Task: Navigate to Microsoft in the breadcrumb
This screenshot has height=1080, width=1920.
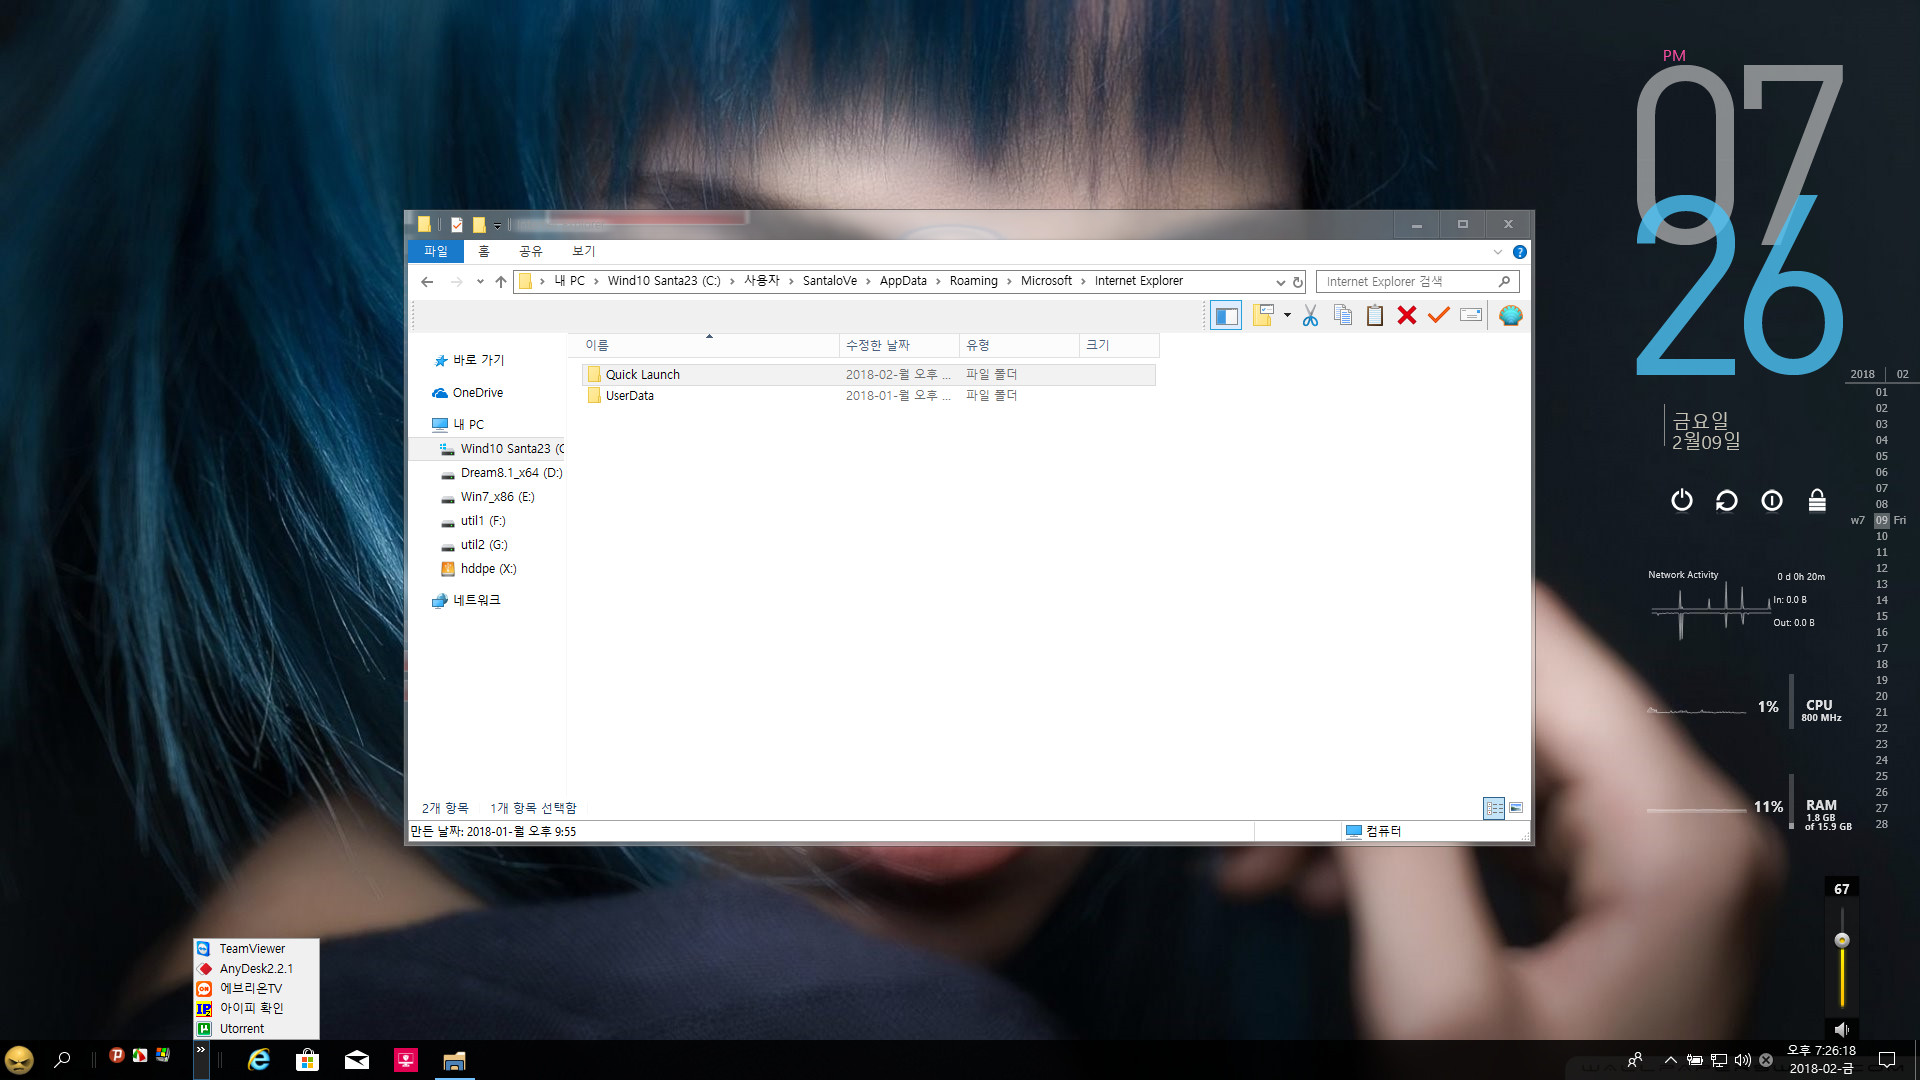Action: click(1046, 281)
